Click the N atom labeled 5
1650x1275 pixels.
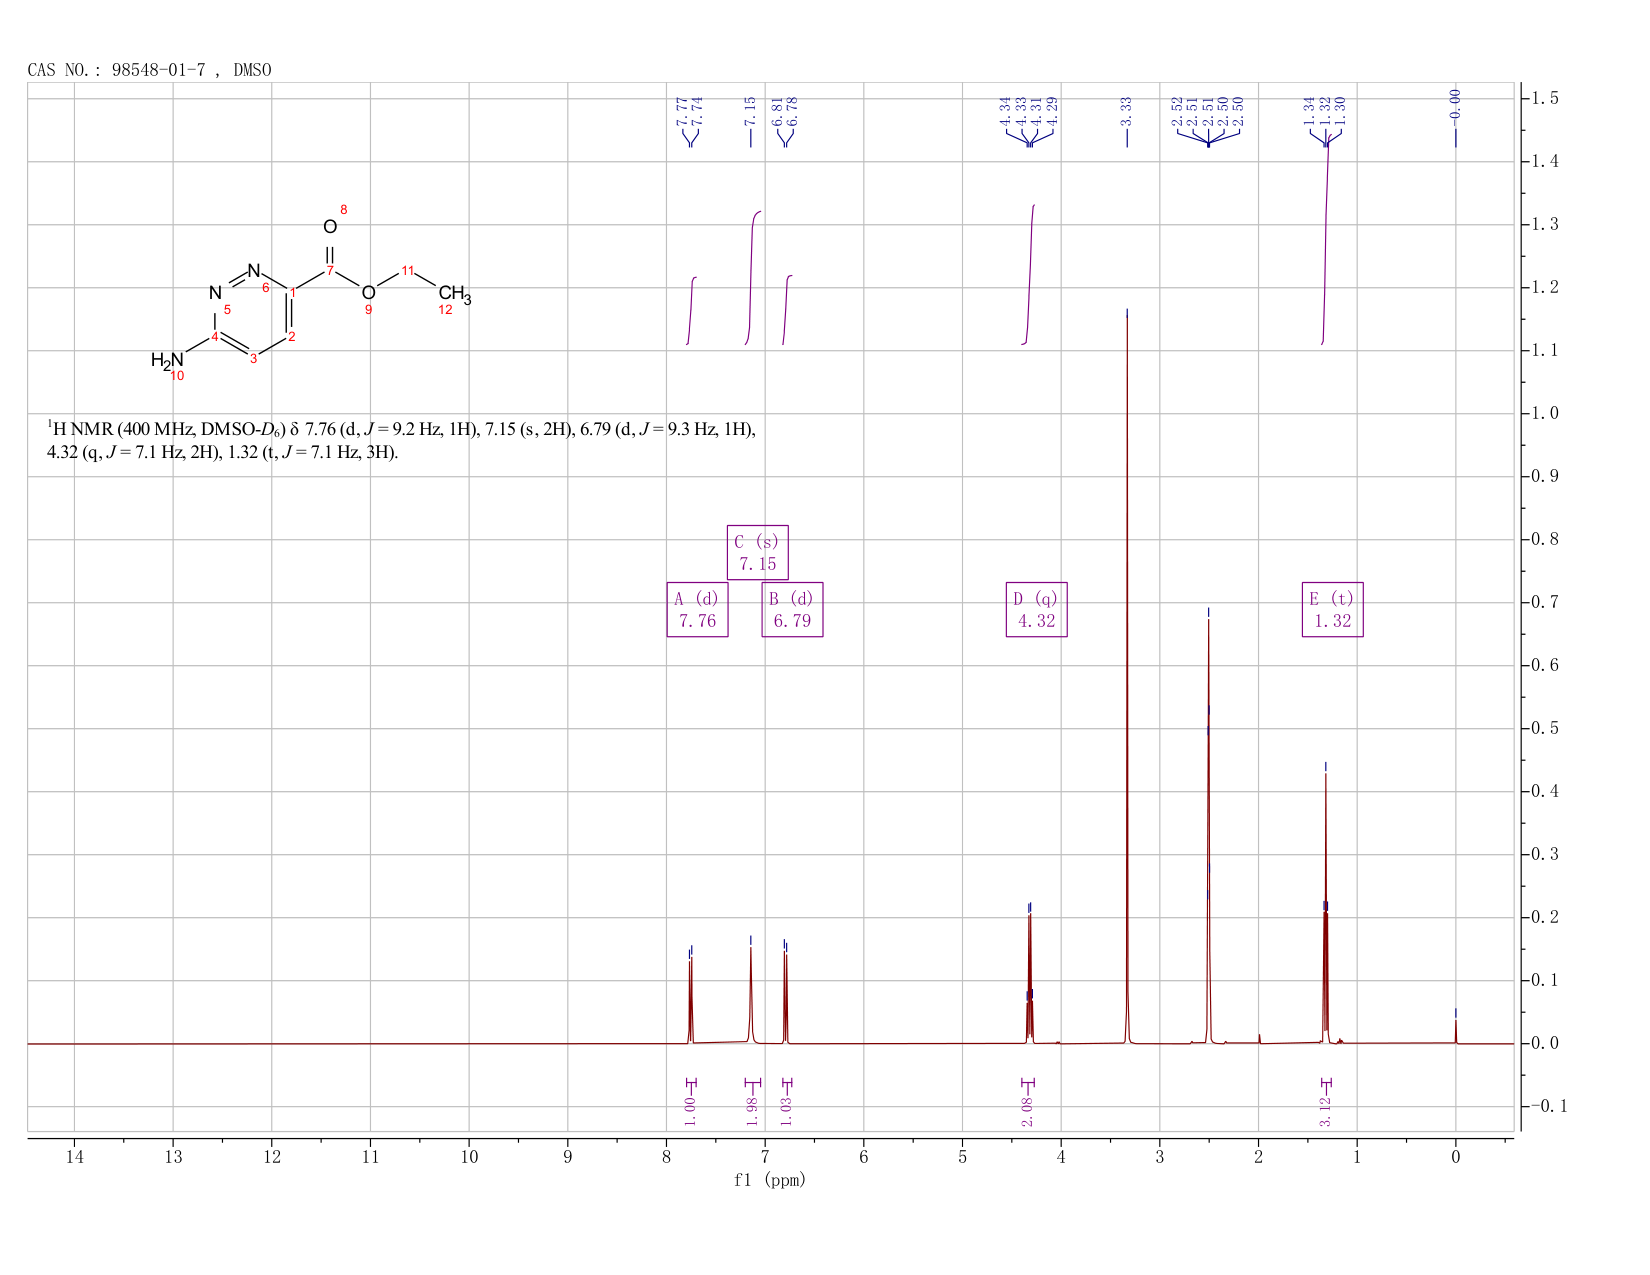point(215,293)
